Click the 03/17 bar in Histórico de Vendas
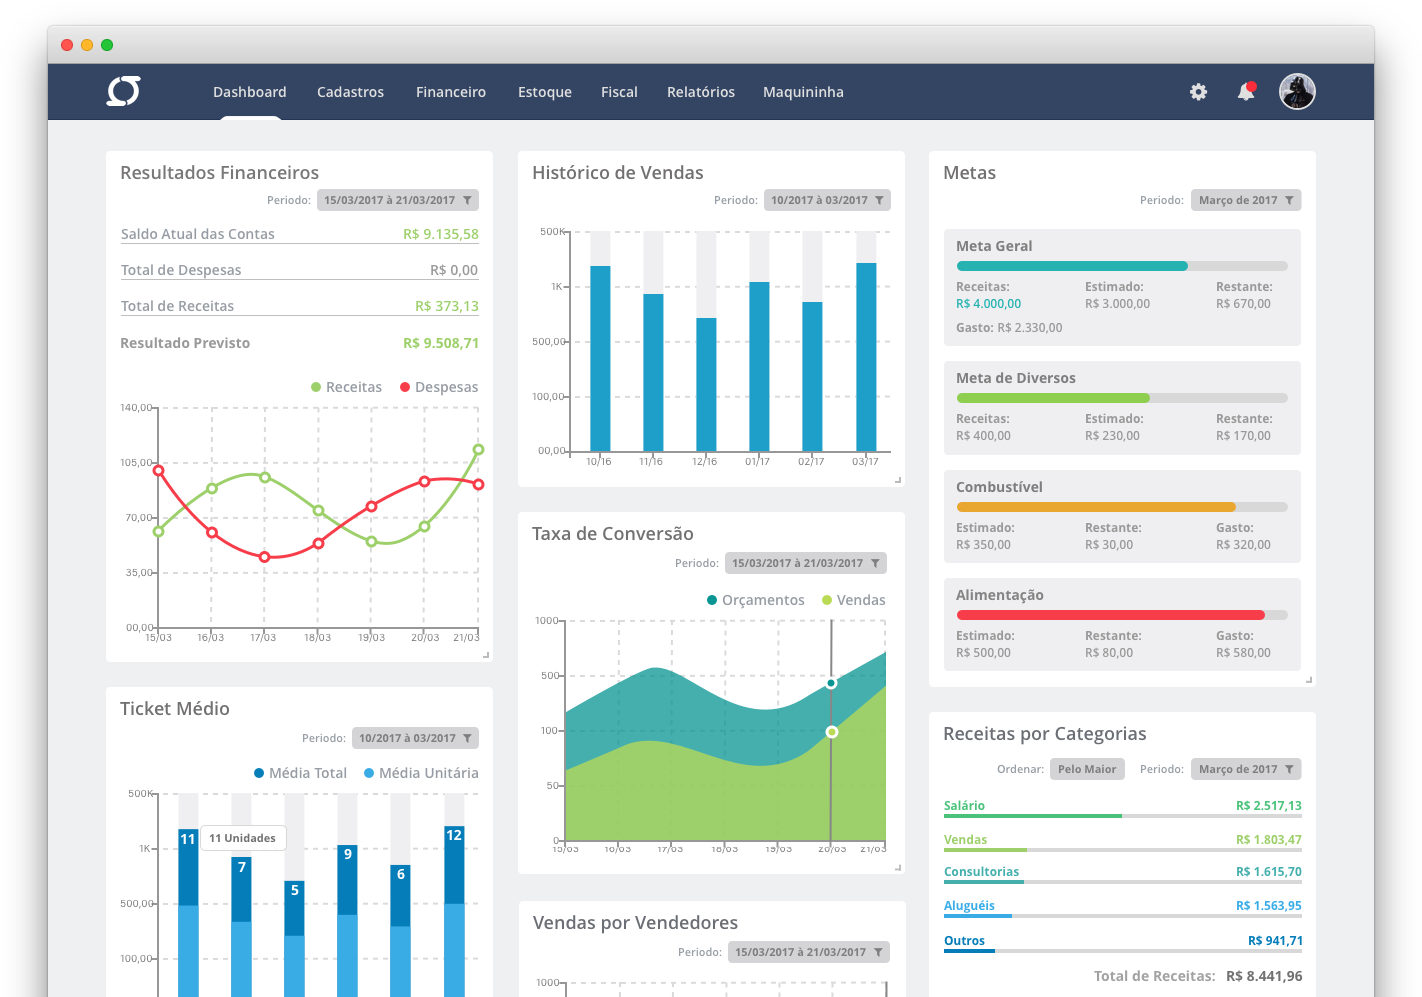The image size is (1422, 997). pos(866,356)
